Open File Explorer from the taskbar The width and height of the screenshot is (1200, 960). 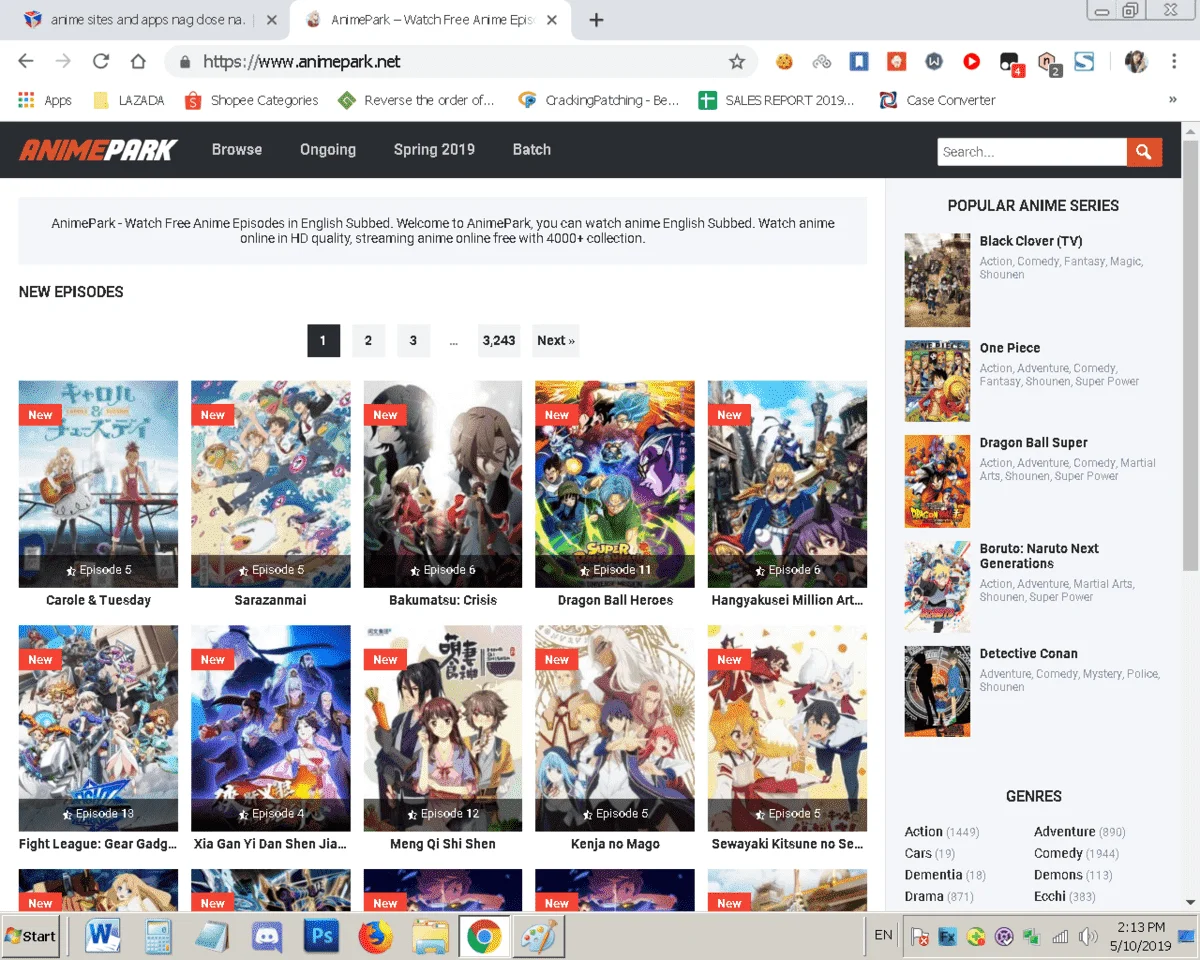tap(431, 937)
